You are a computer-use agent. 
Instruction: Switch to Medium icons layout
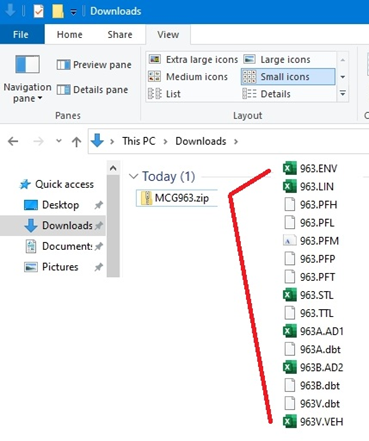[x=188, y=77]
